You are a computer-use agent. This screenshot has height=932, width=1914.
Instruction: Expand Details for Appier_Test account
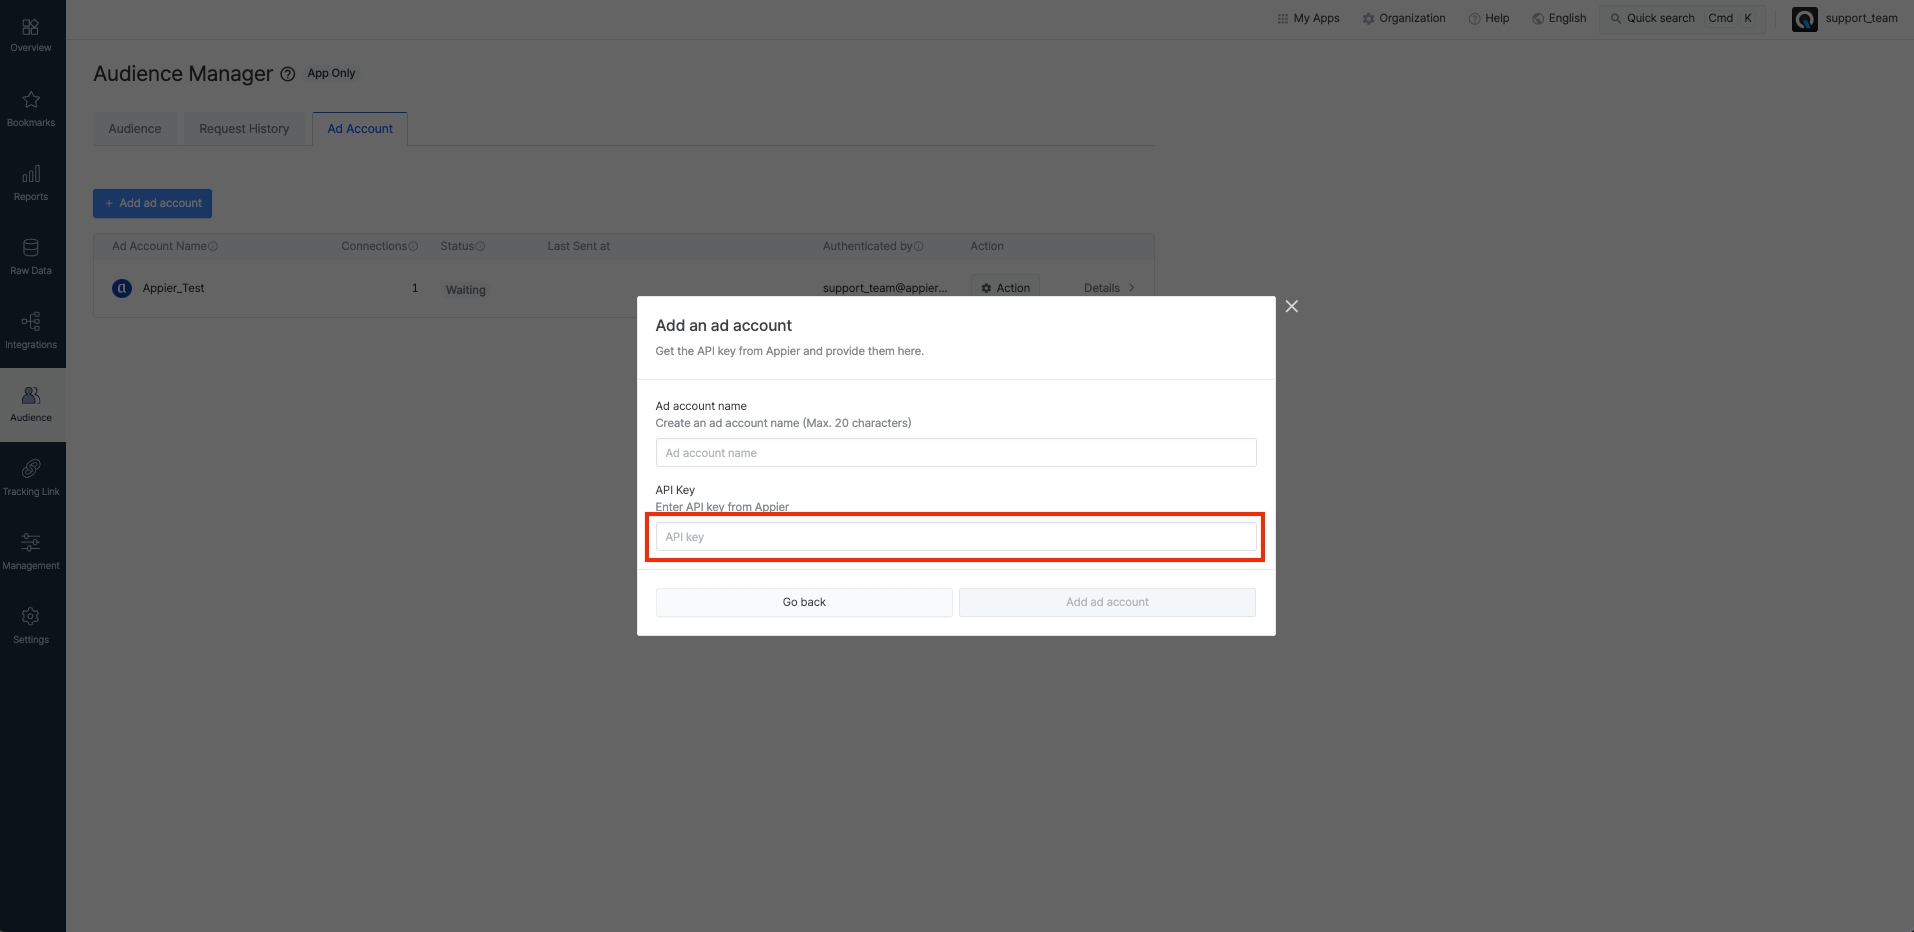point(1109,288)
